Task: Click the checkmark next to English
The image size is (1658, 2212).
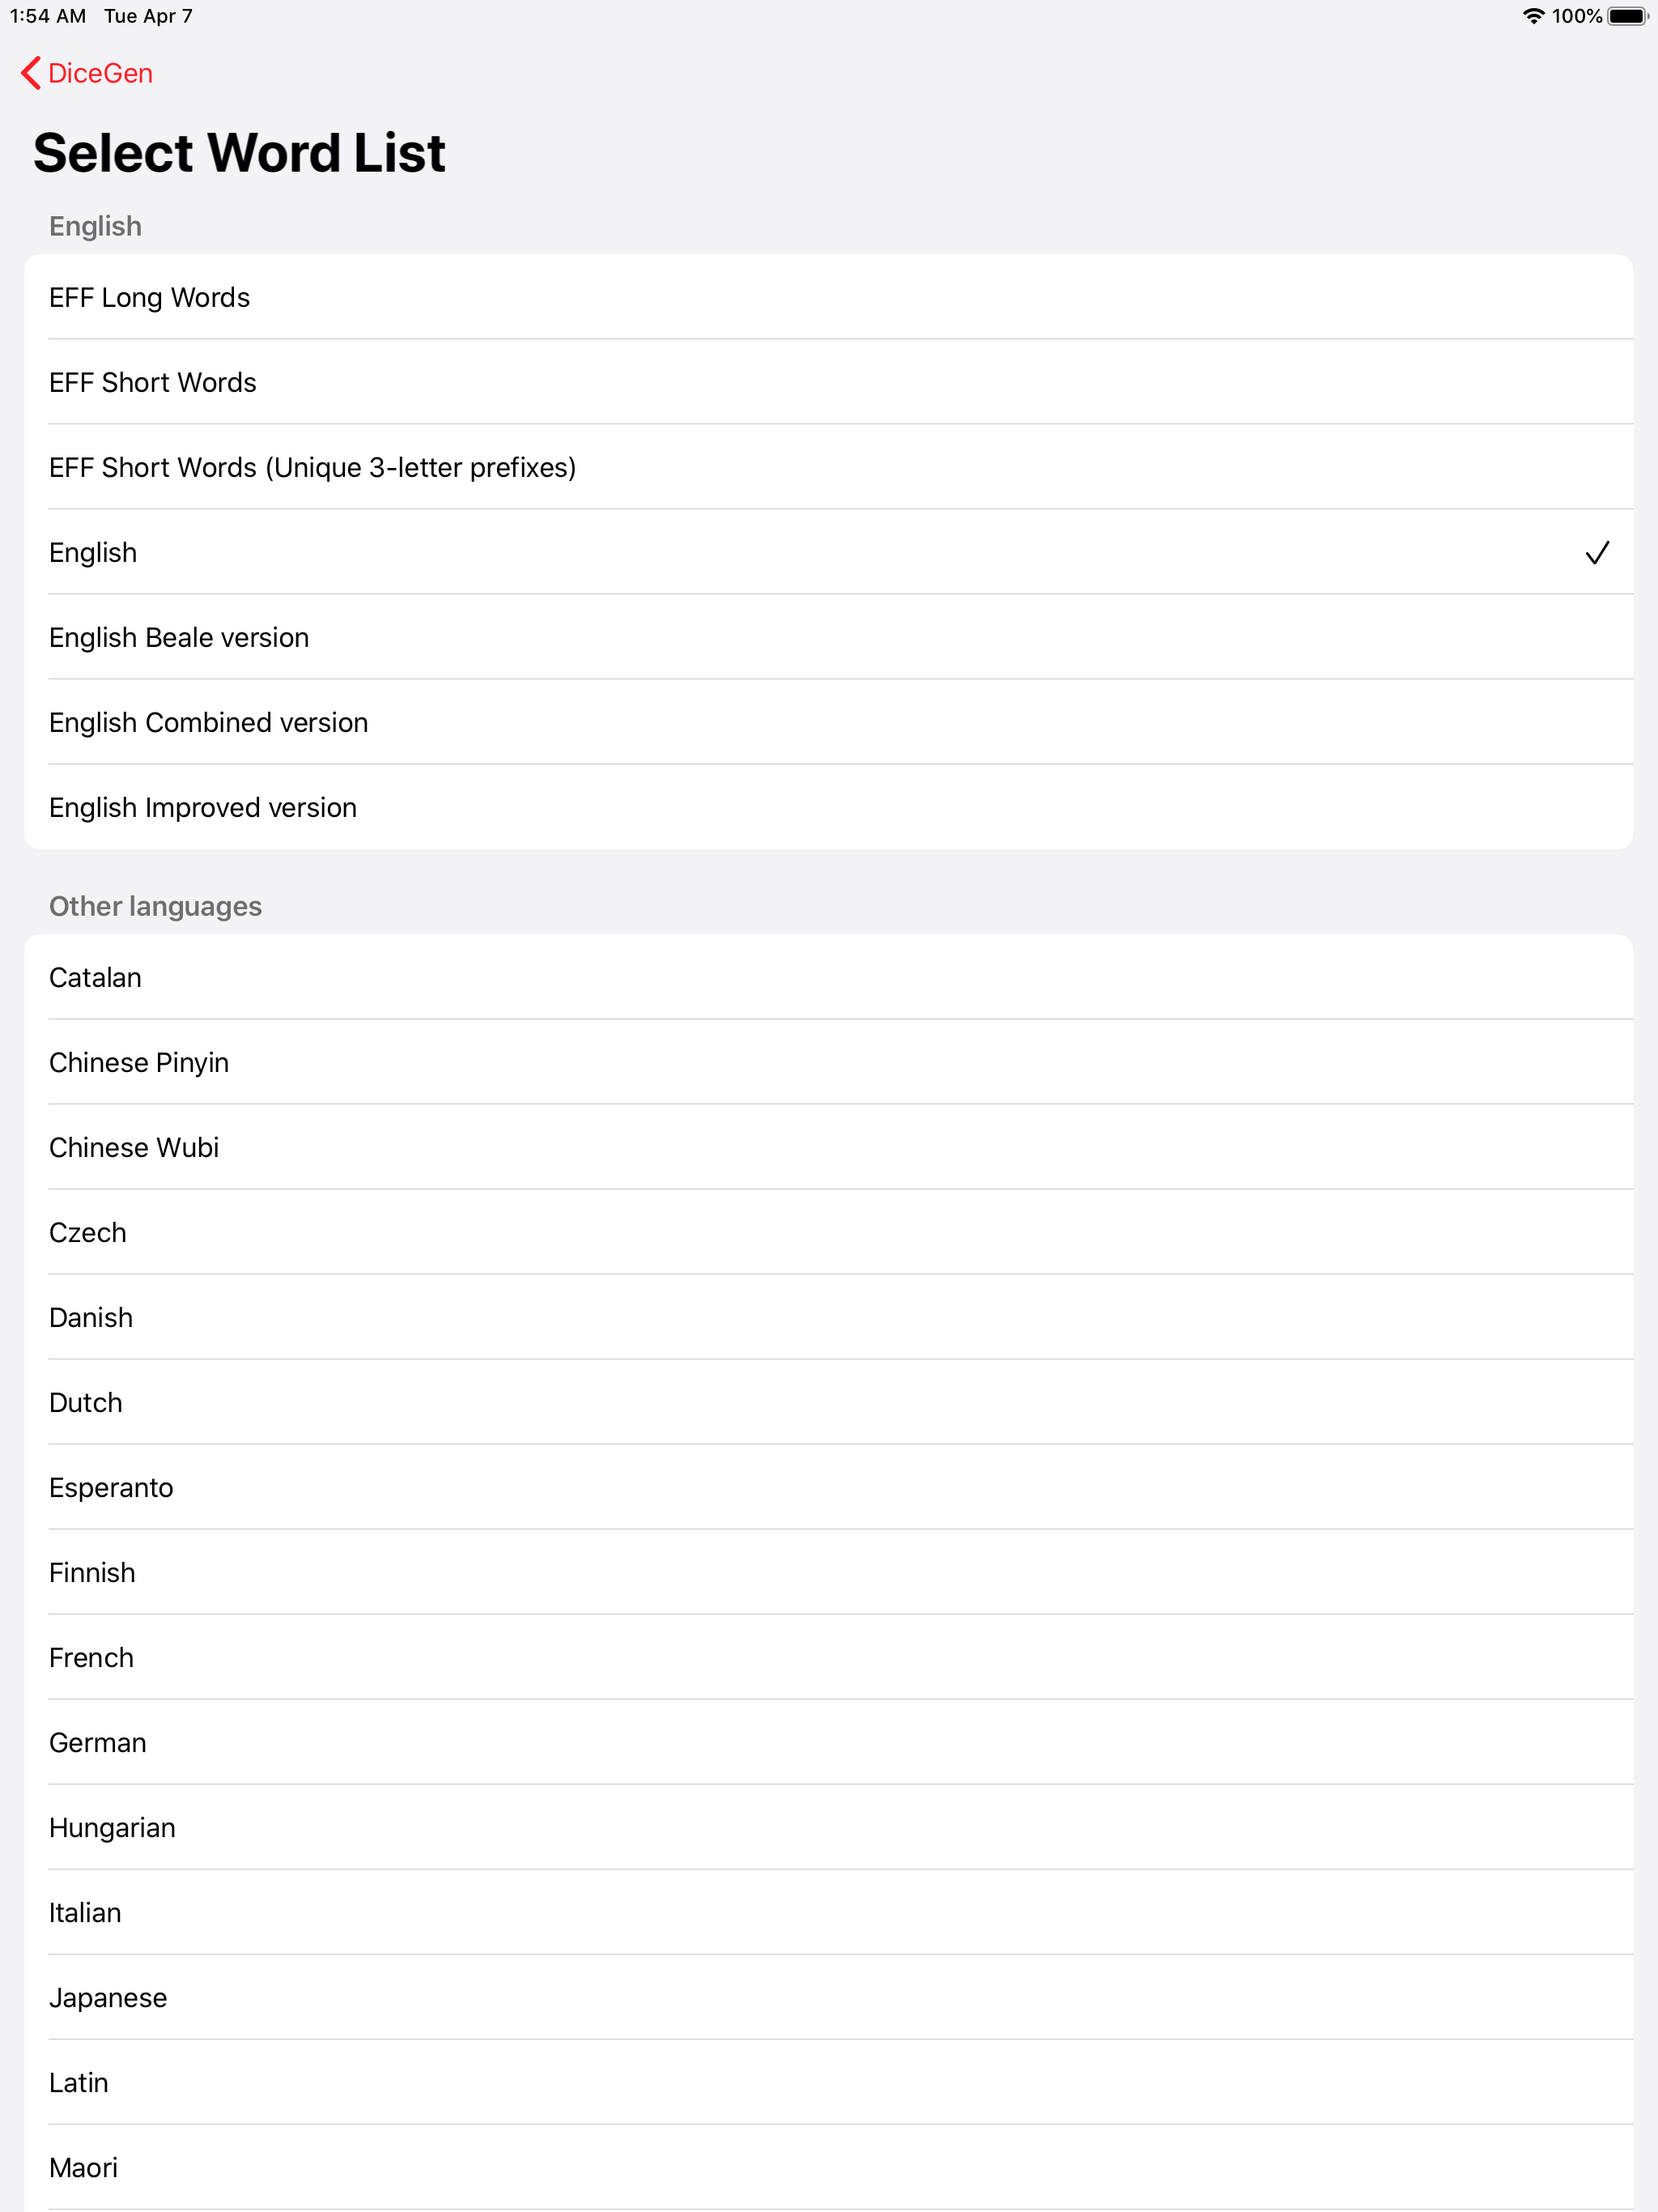Action: (x=1597, y=552)
